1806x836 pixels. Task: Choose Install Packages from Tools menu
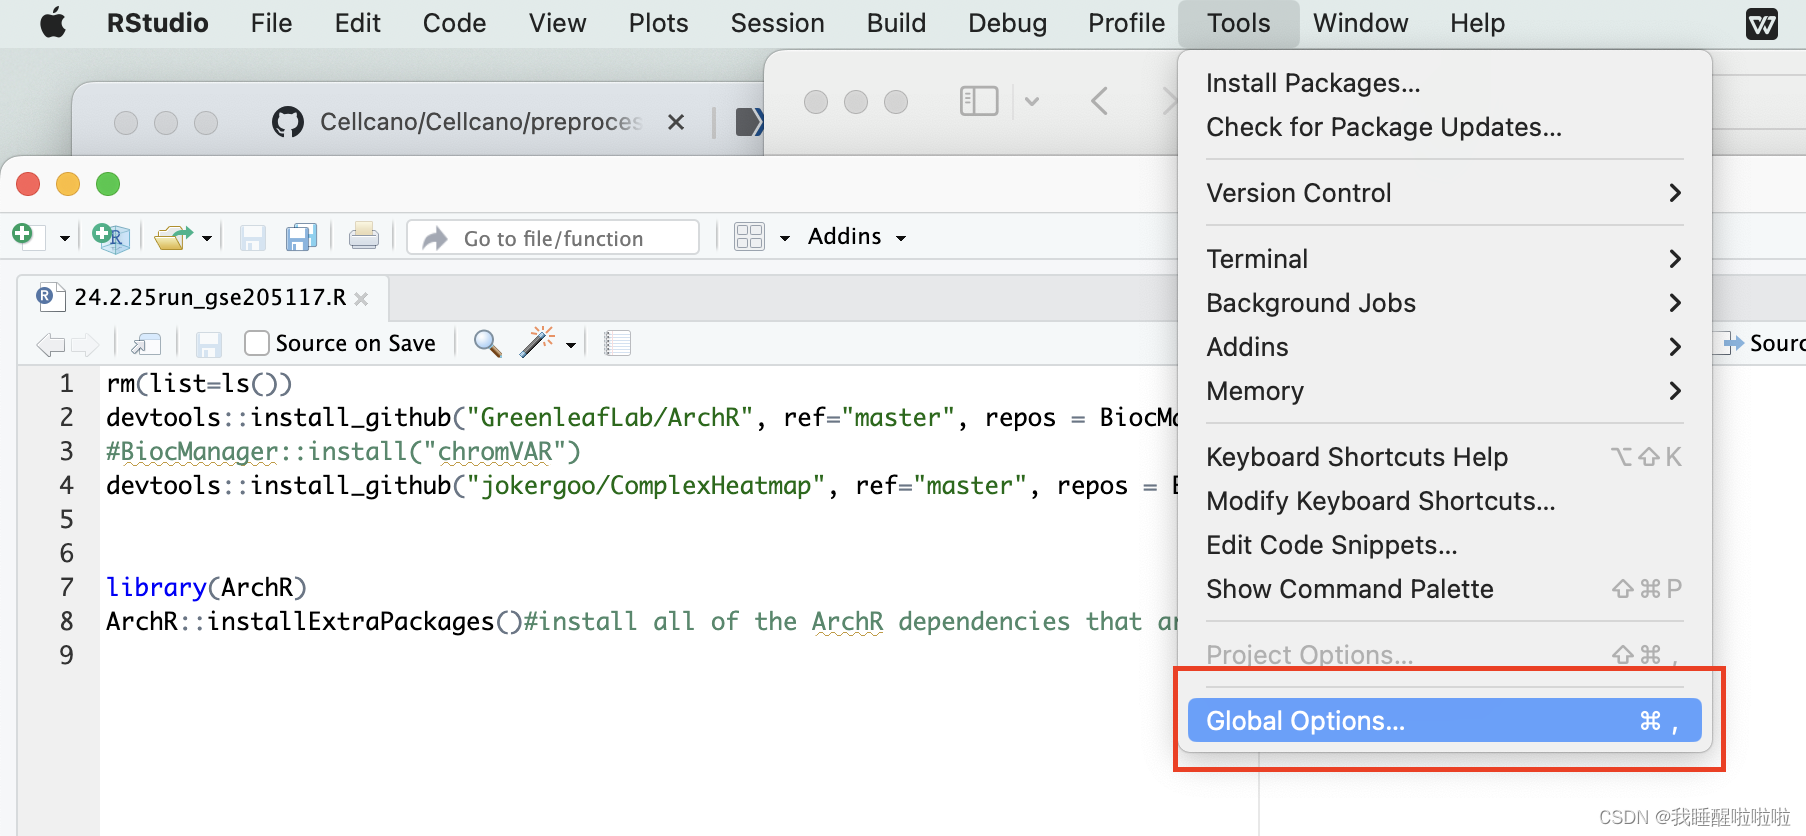coord(1444,83)
